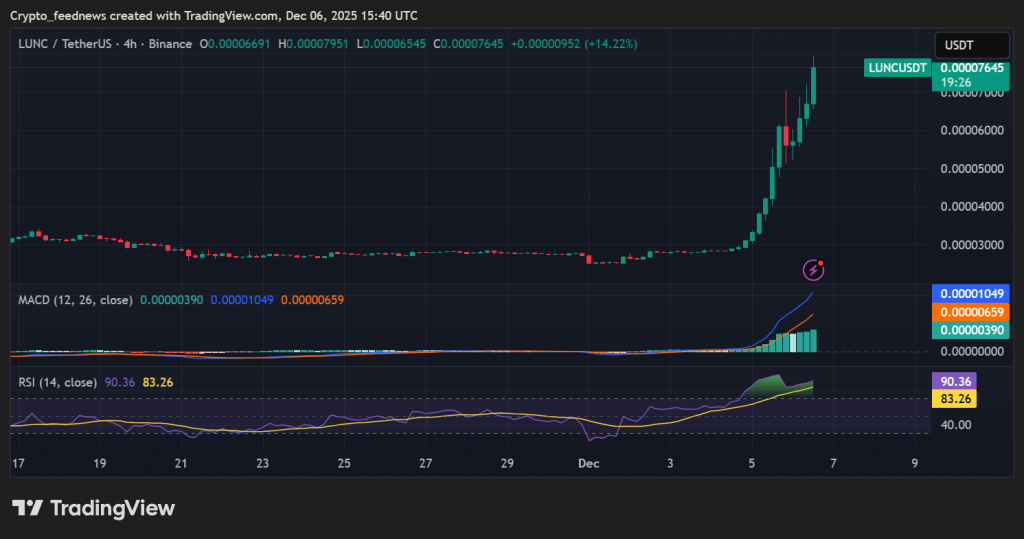Click the RSI (14, close) indicator label
This screenshot has height=539, width=1024.
[x=58, y=382]
